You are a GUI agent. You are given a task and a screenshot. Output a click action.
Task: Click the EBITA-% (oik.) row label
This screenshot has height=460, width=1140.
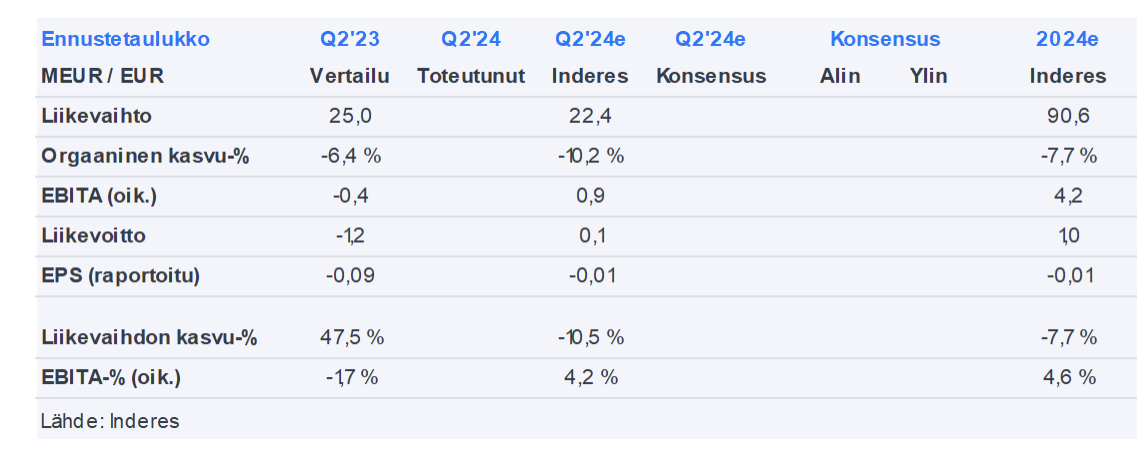point(112,377)
